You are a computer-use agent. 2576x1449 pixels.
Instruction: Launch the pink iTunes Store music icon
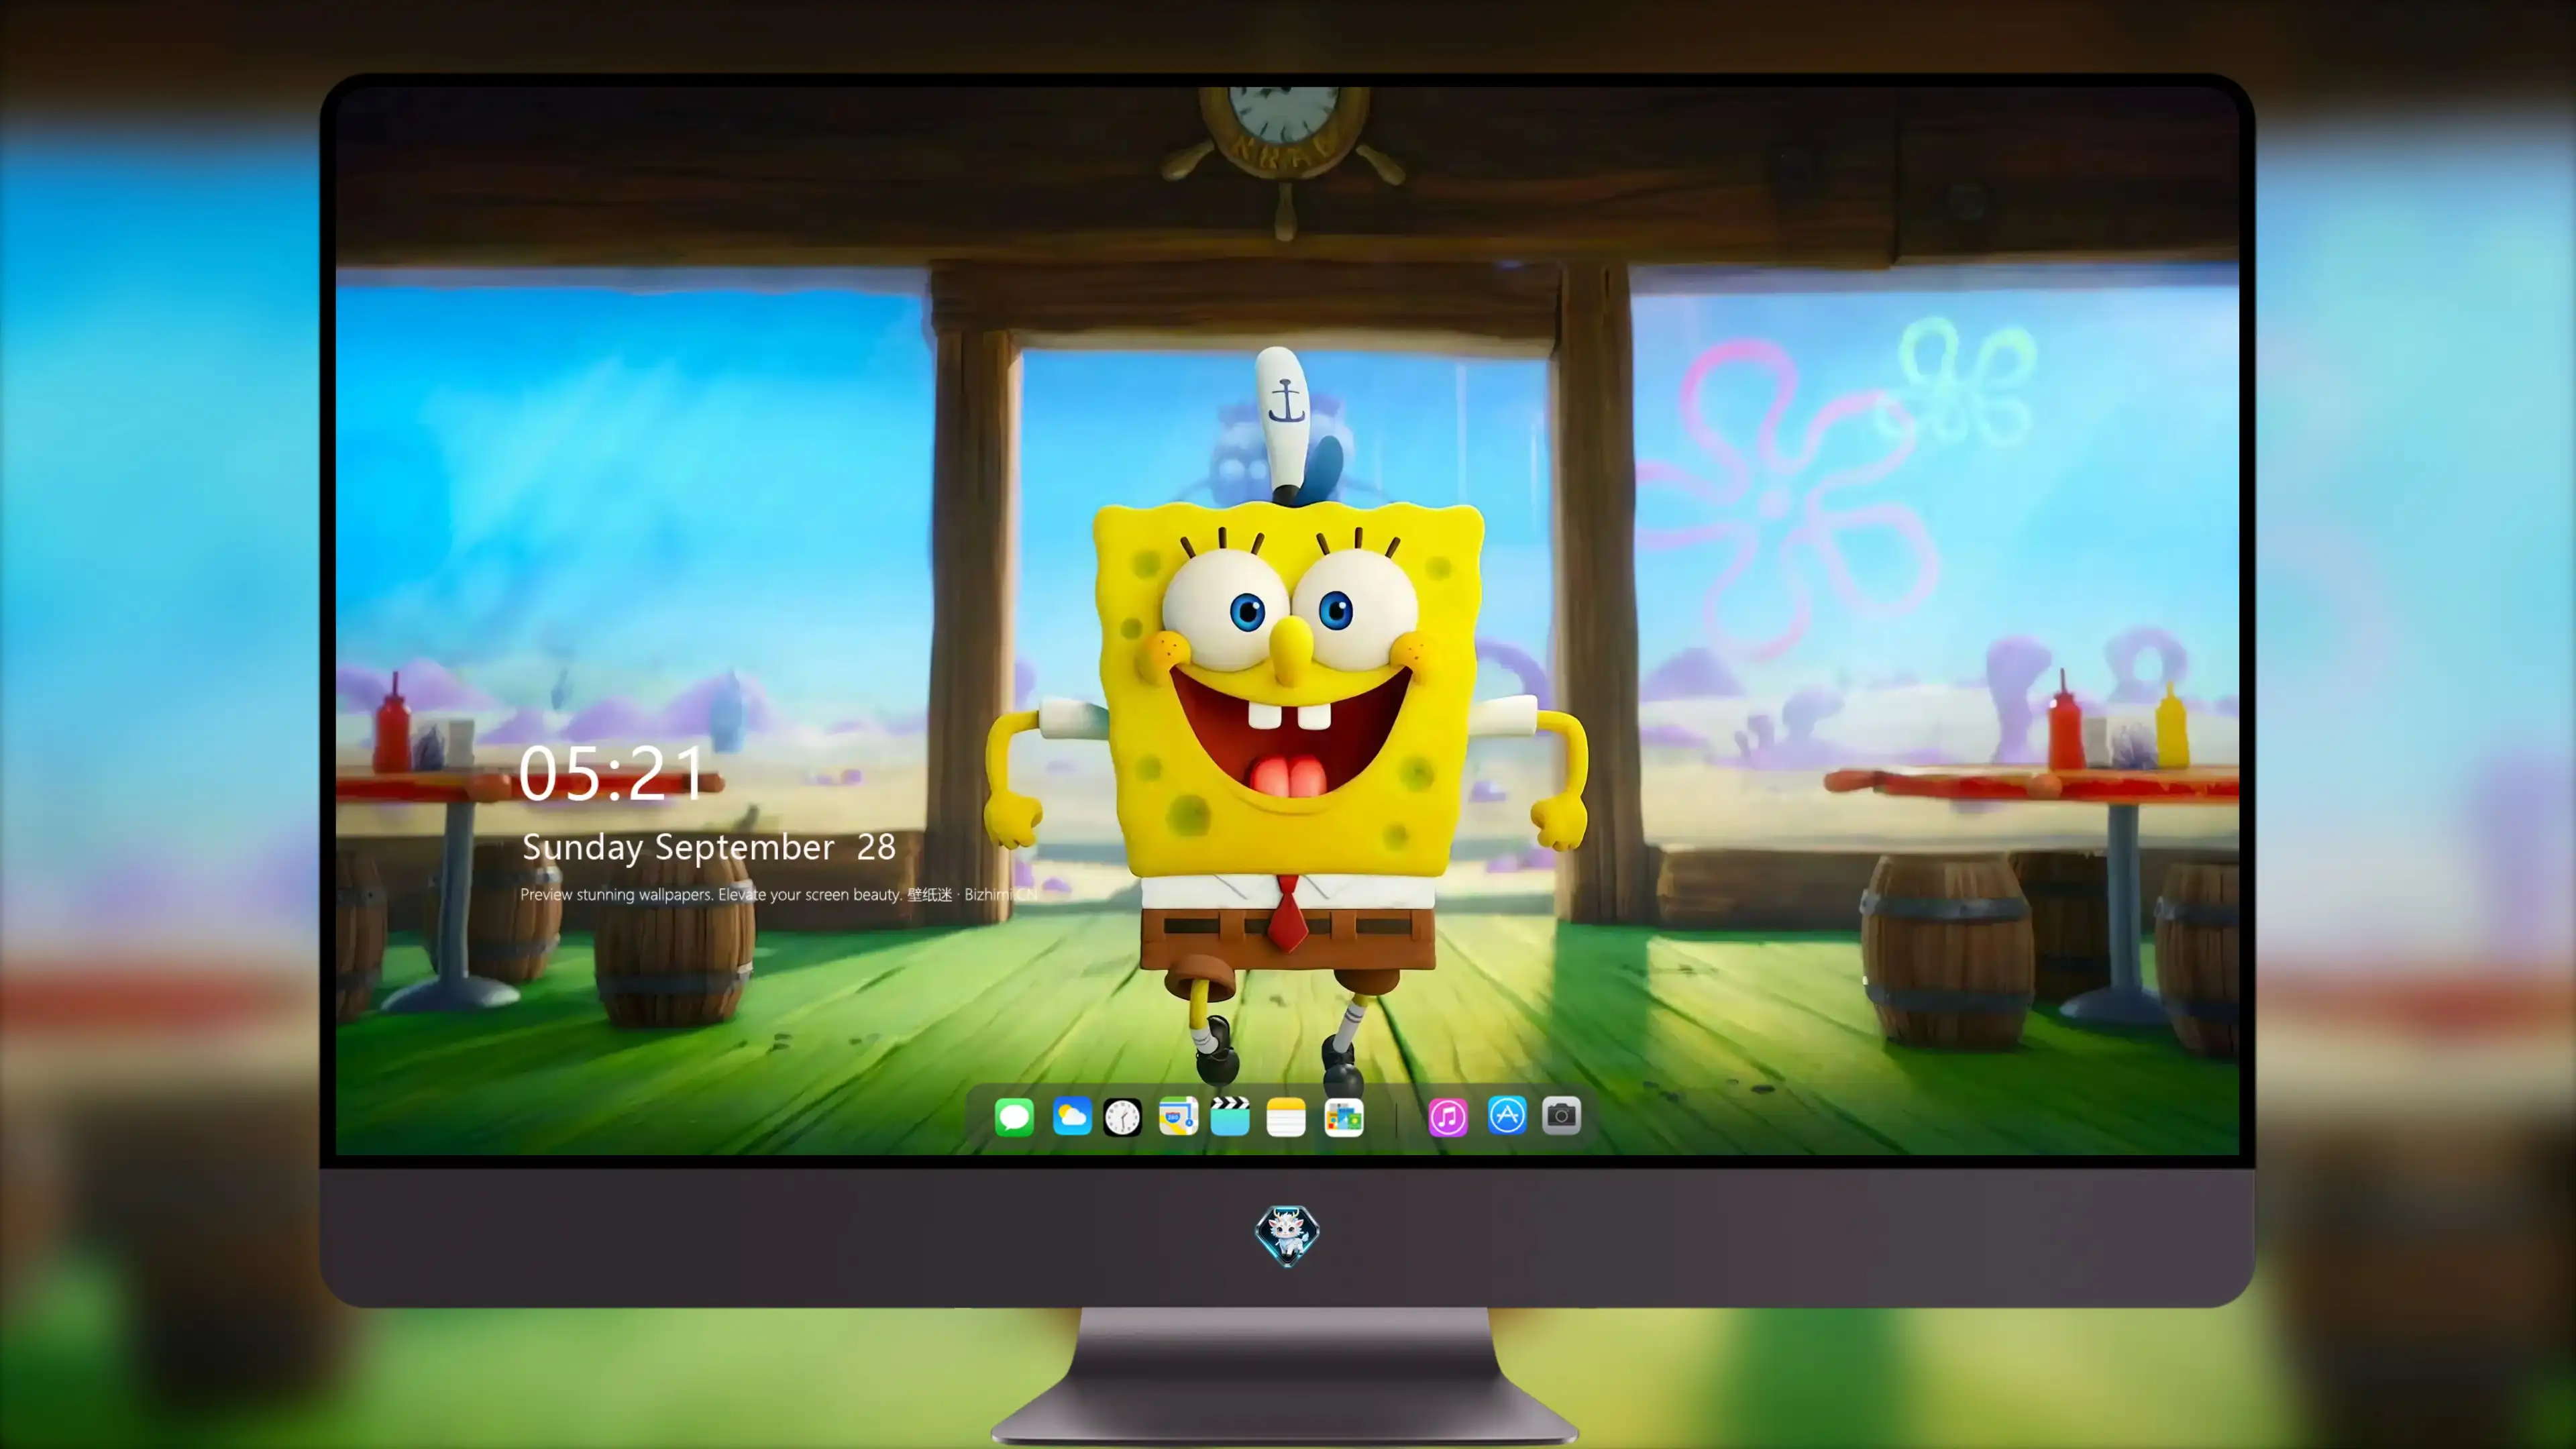click(x=1448, y=1117)
